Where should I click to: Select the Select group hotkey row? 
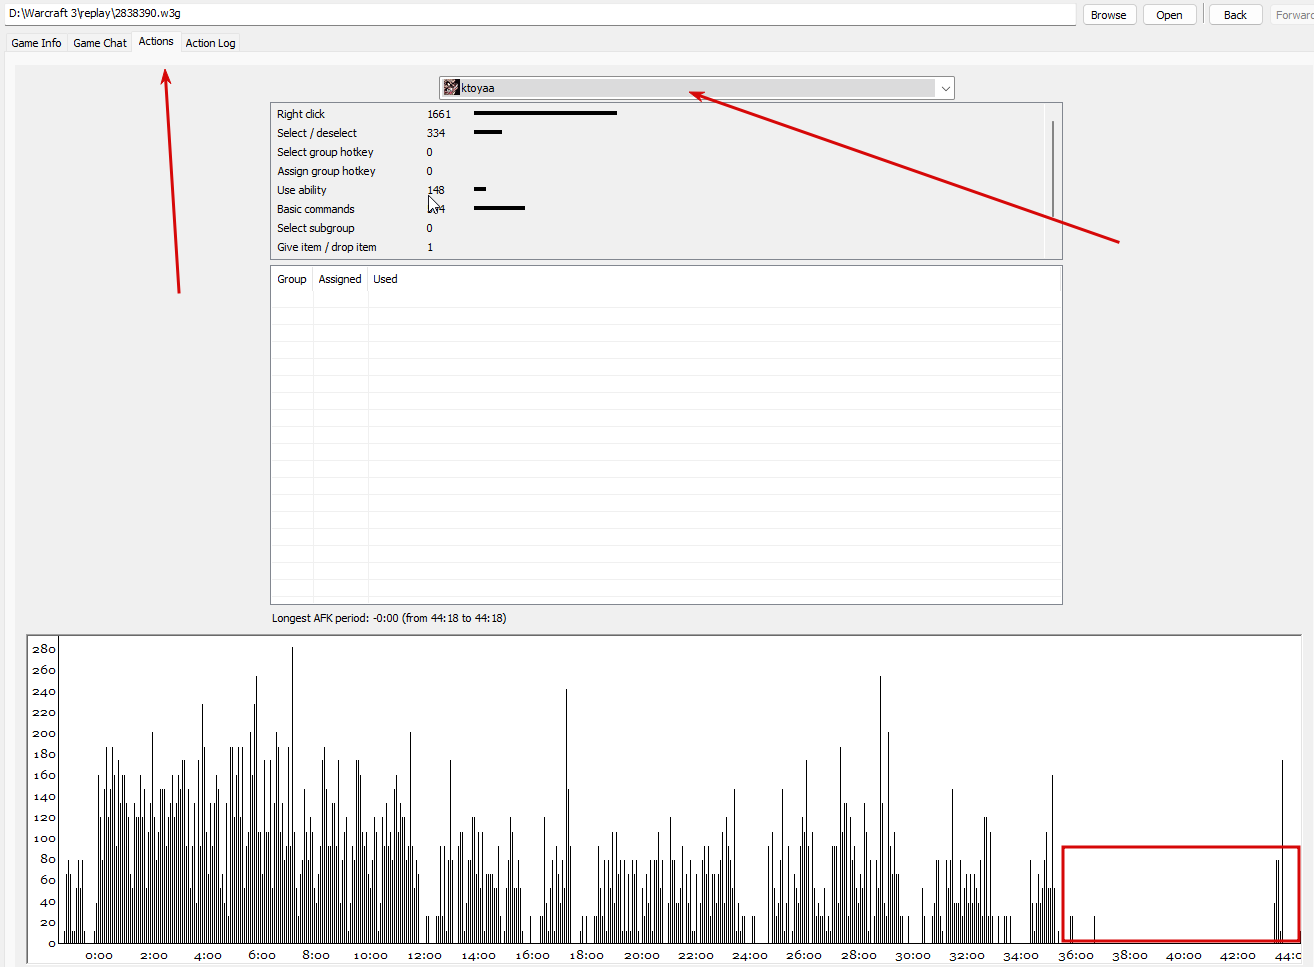(x=657, y=152)
